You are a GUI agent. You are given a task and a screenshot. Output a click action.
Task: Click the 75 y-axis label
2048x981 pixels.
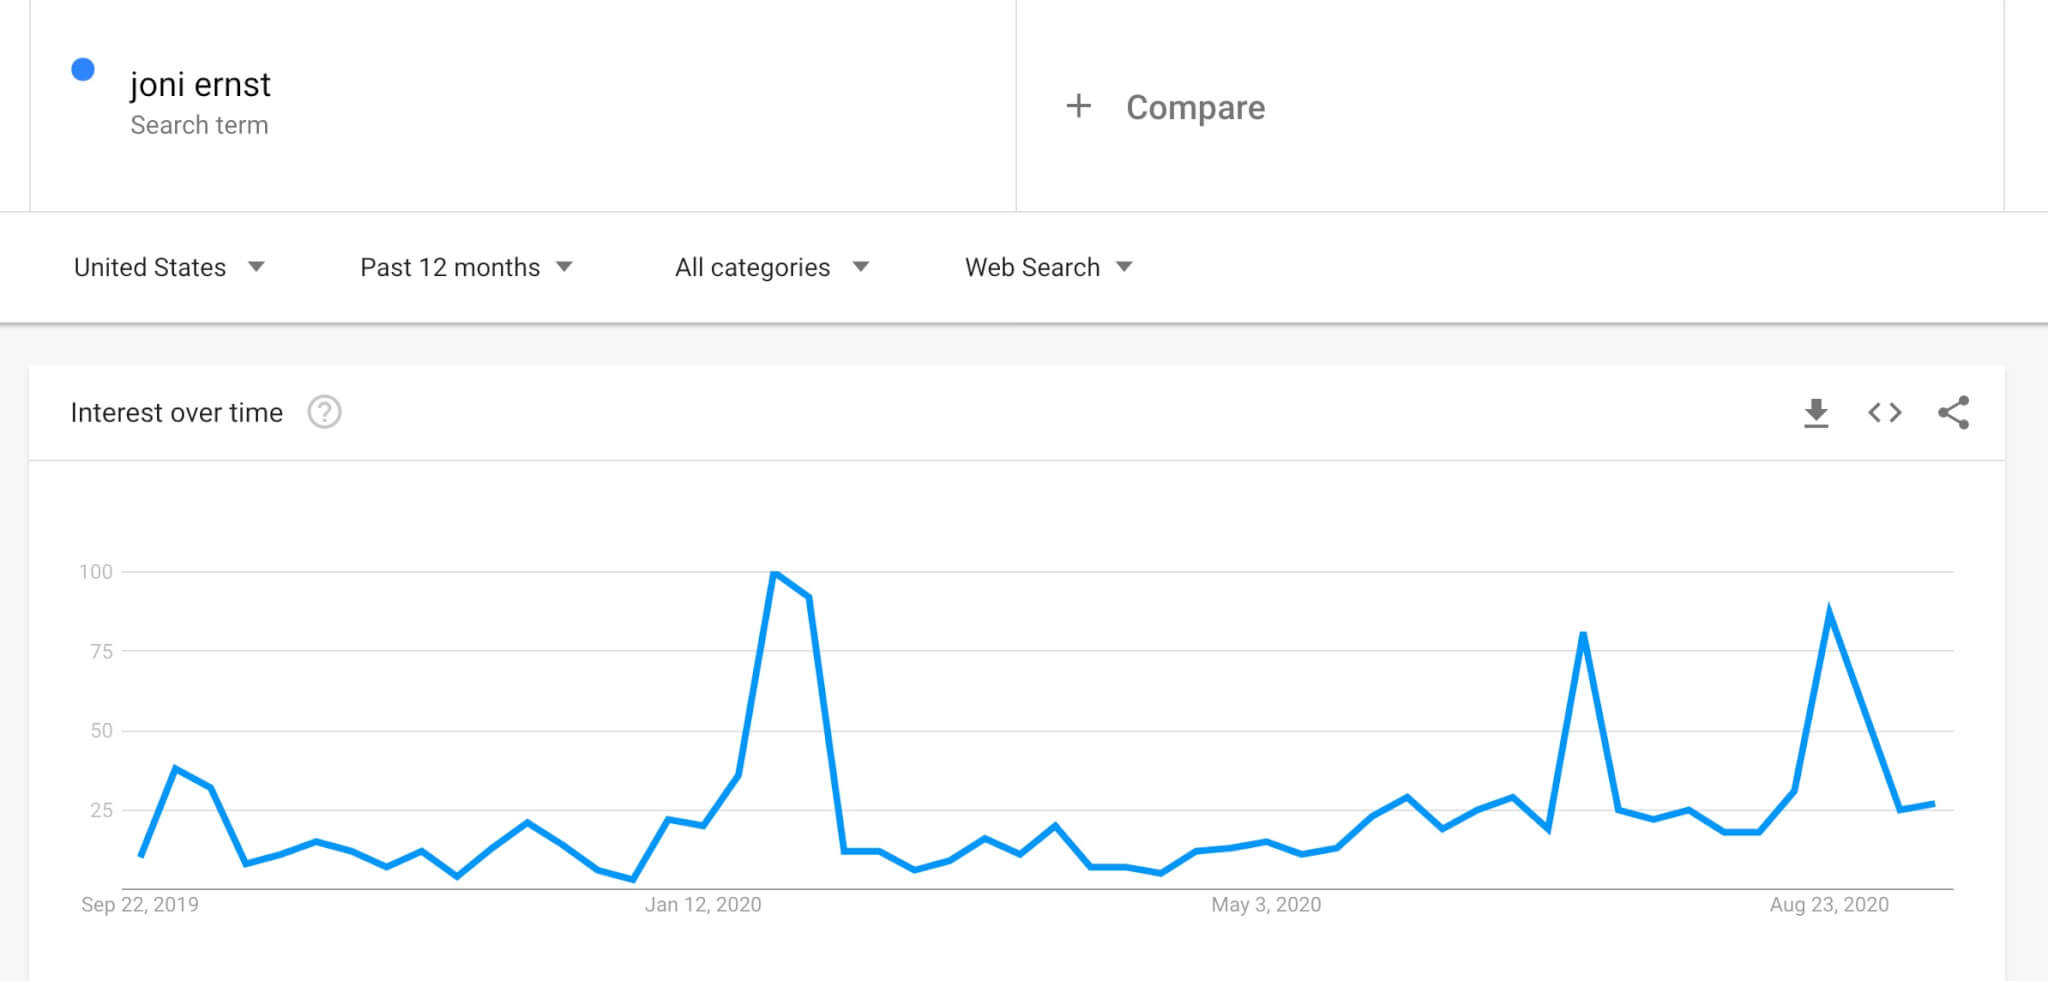(x=101, y=652)
